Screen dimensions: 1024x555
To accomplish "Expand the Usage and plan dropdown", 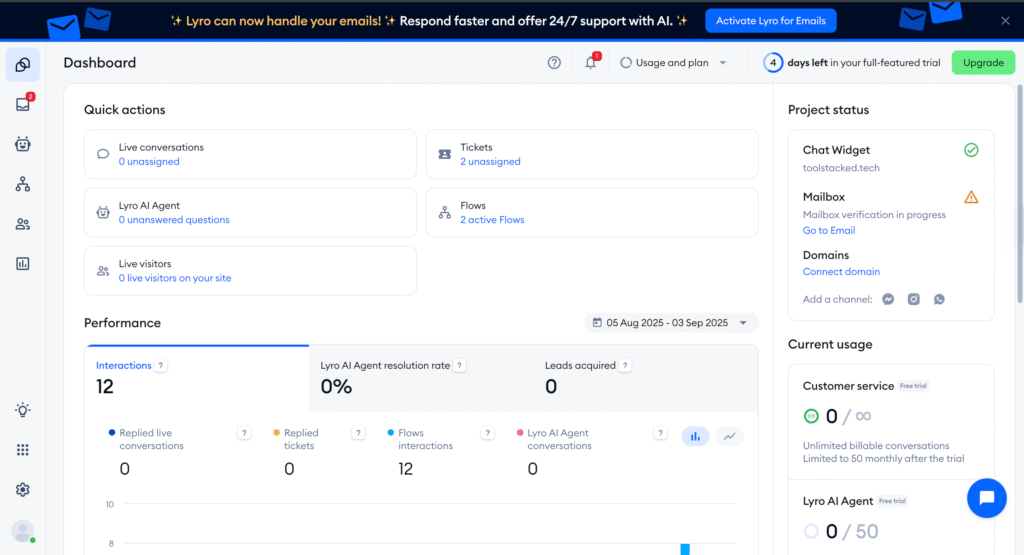I will (673, 63).
